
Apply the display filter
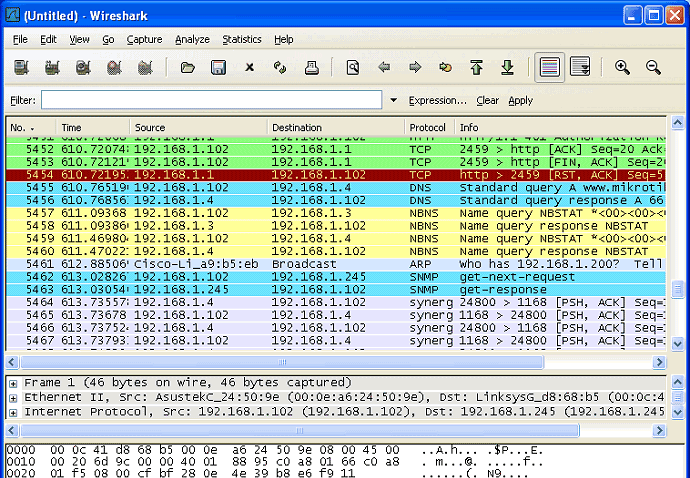point(521,100)
